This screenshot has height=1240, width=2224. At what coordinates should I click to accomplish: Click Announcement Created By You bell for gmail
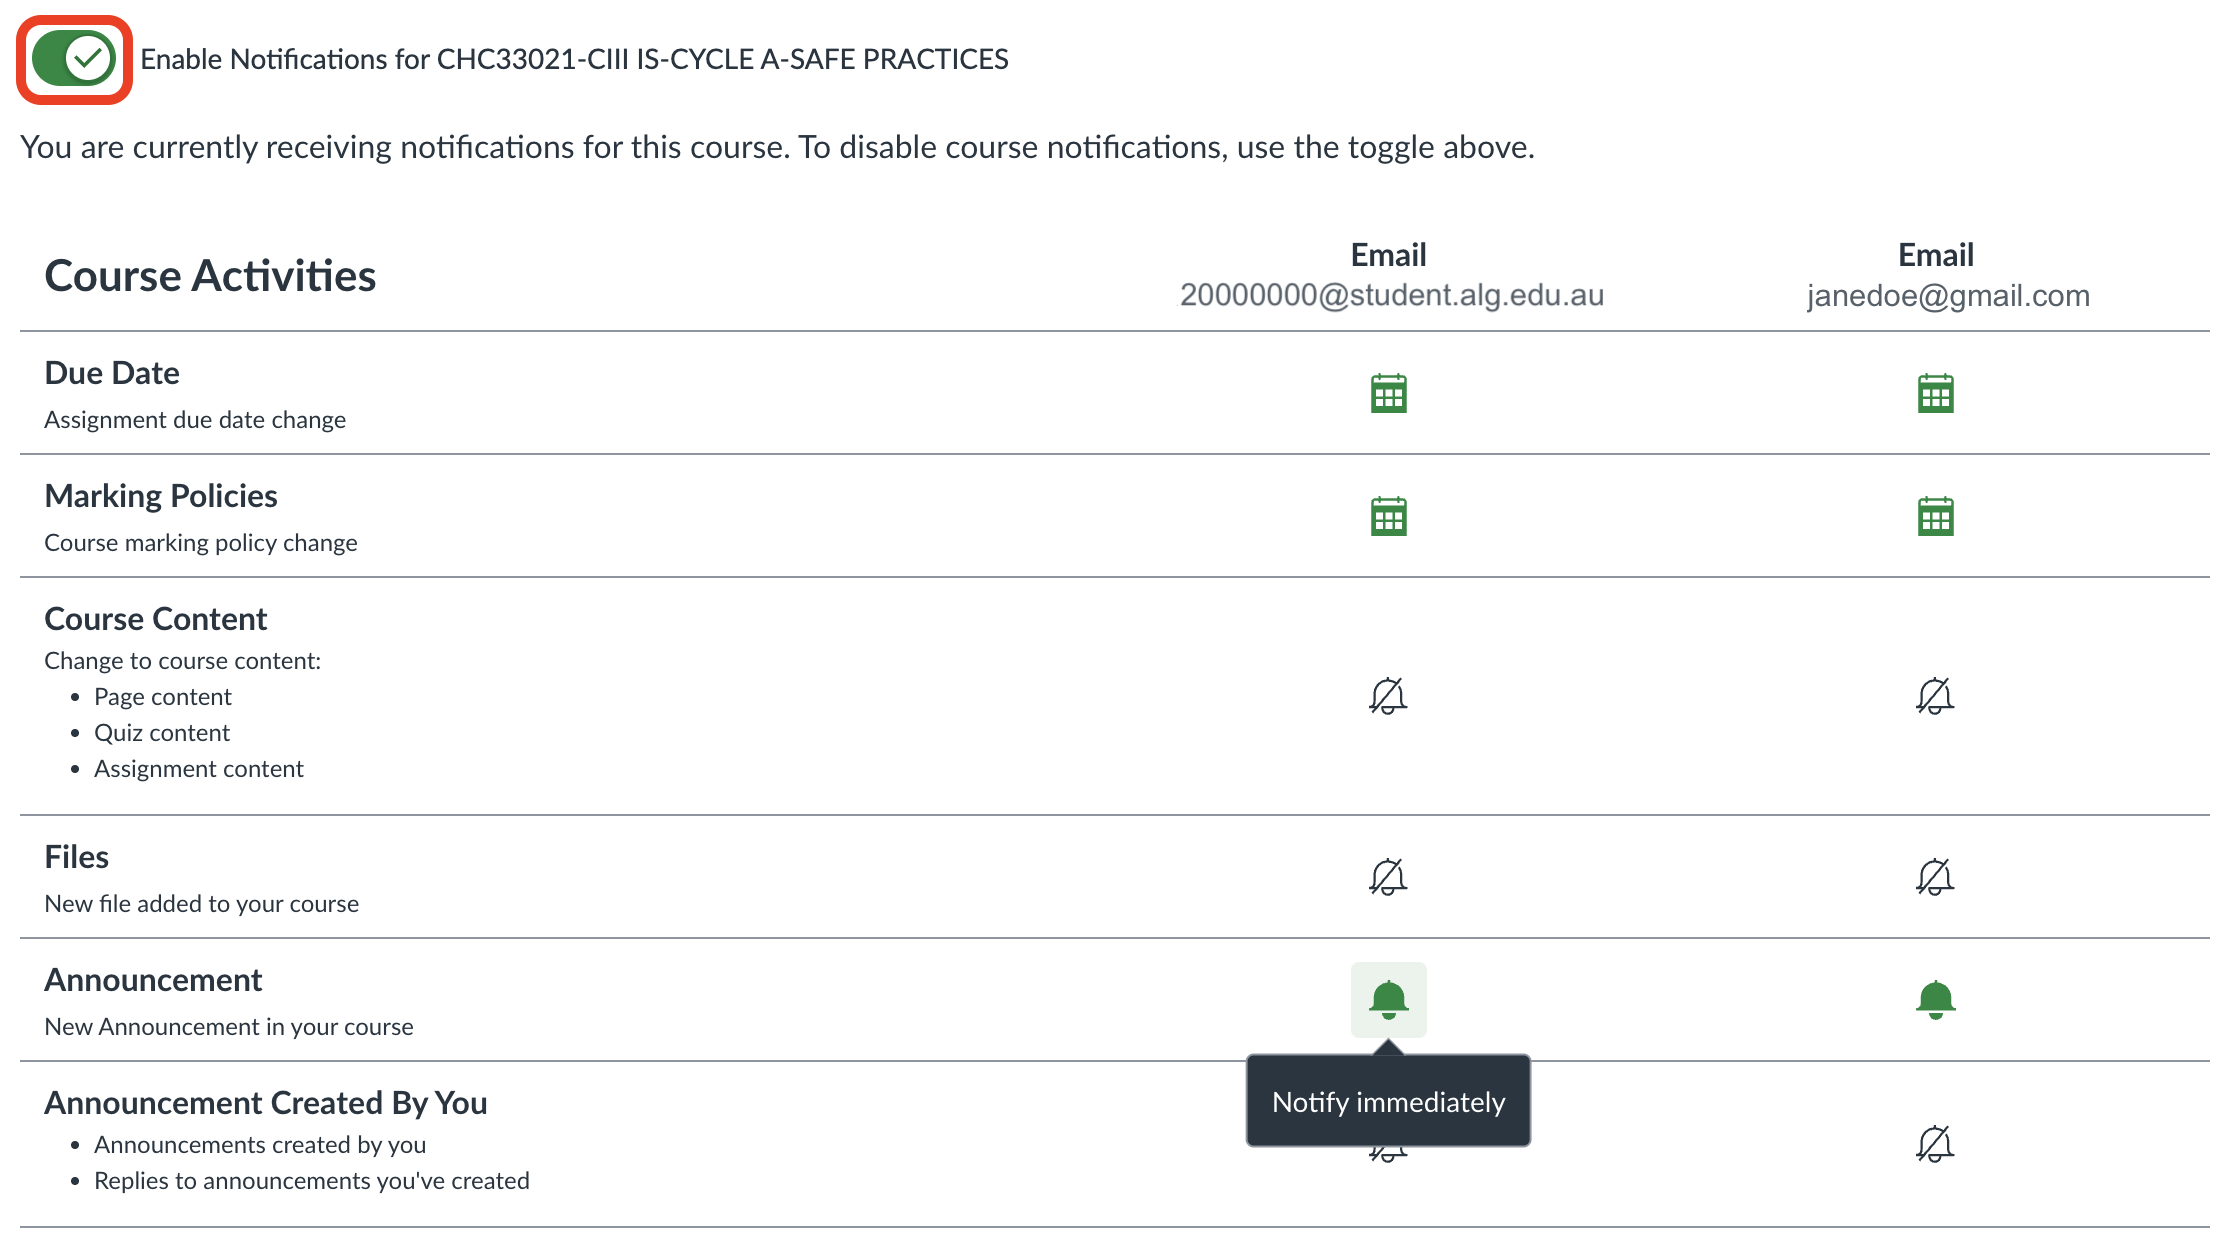pyautogui.click(x=1935, y=1144)
